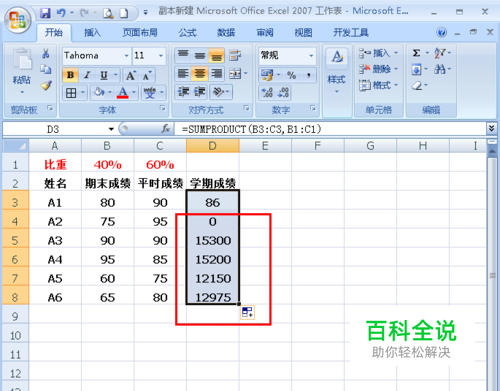
Task: Apply accounting number format
Action: click(267, 75)
